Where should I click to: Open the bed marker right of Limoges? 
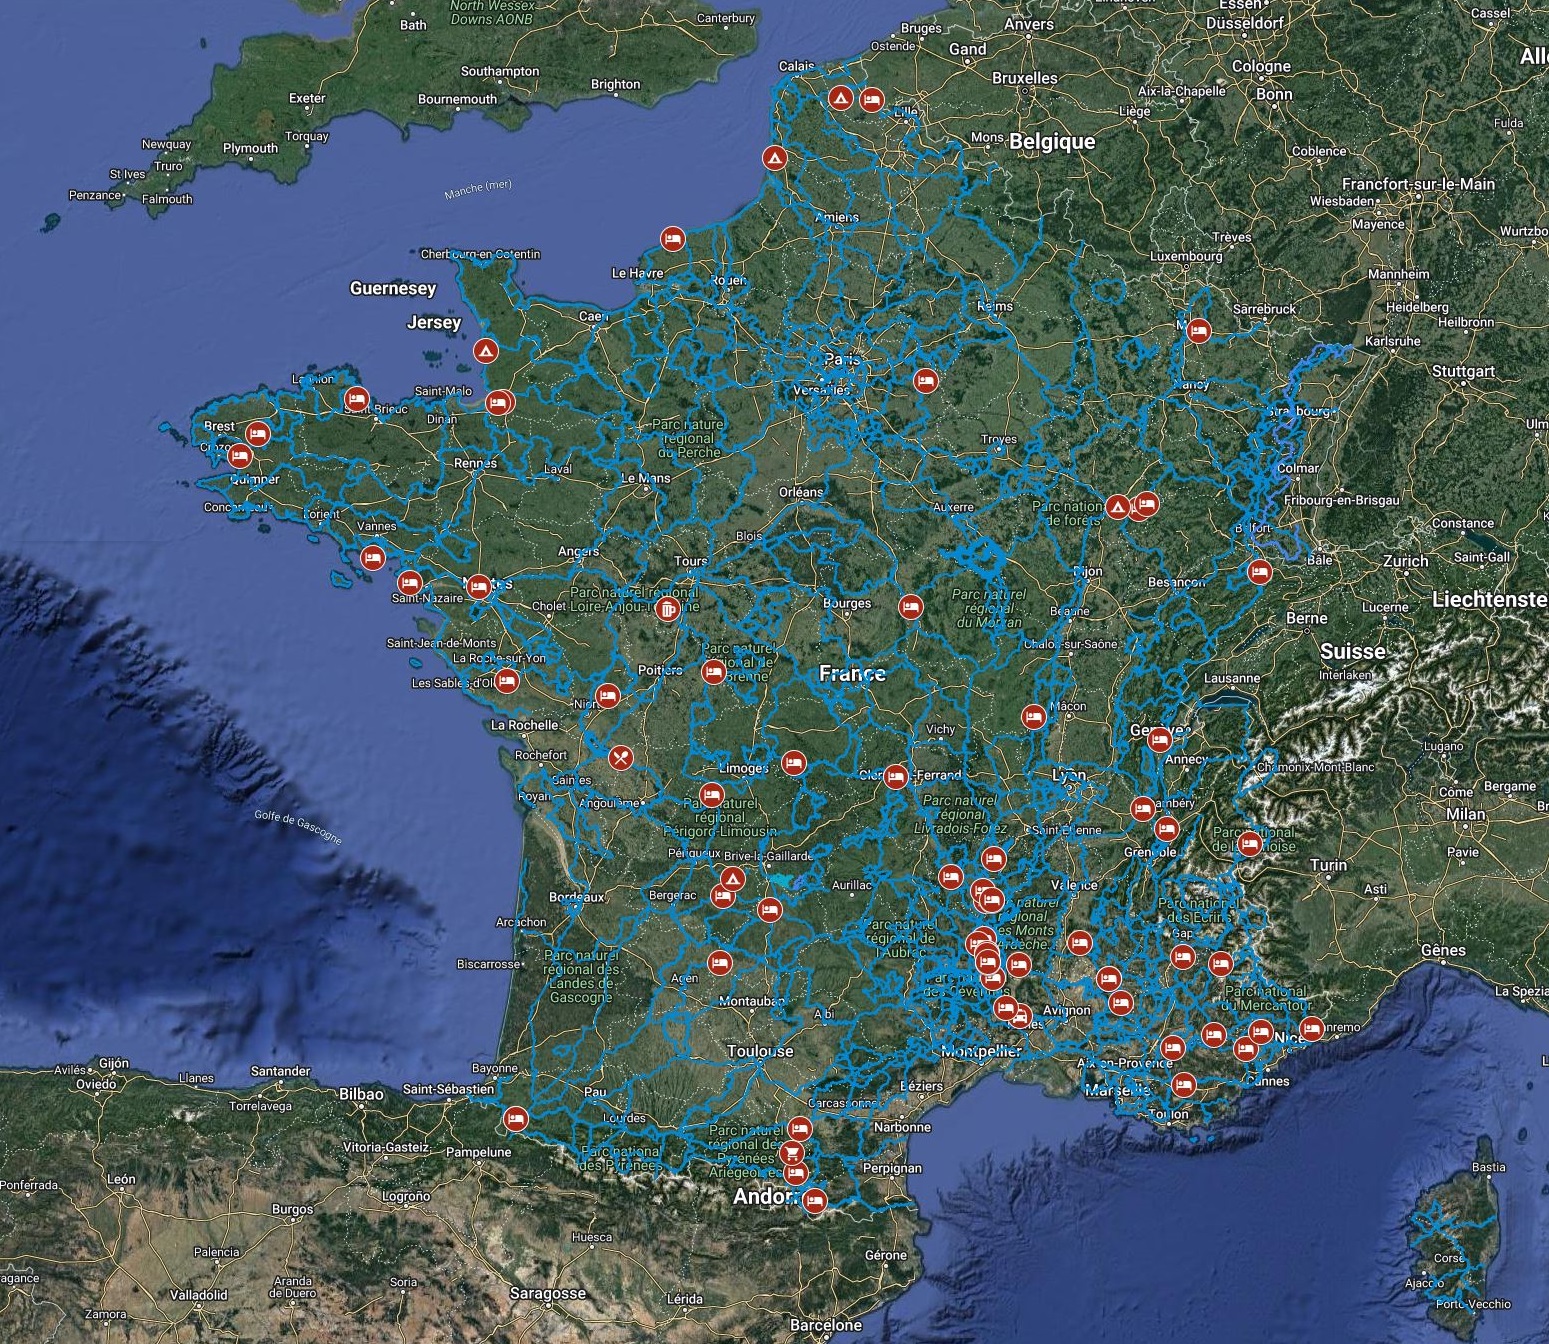click(x=793, y=763)
